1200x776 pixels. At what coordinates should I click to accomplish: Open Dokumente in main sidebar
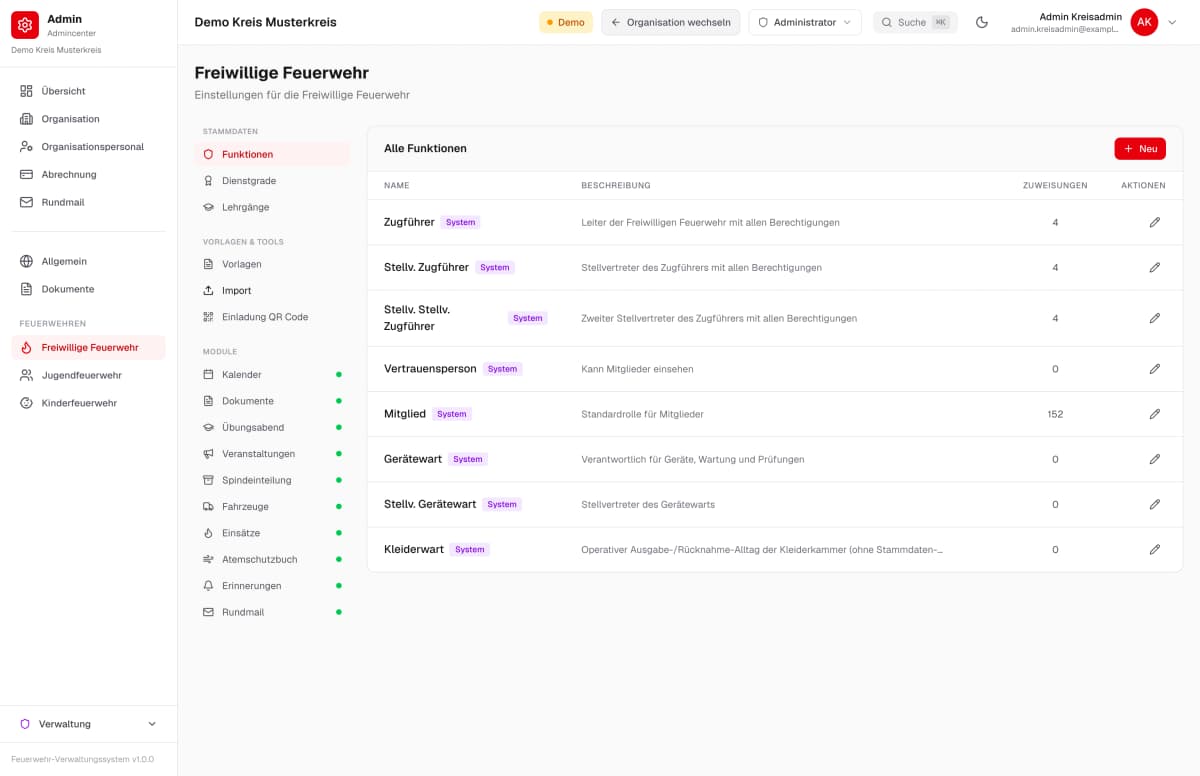pos(88,289)
